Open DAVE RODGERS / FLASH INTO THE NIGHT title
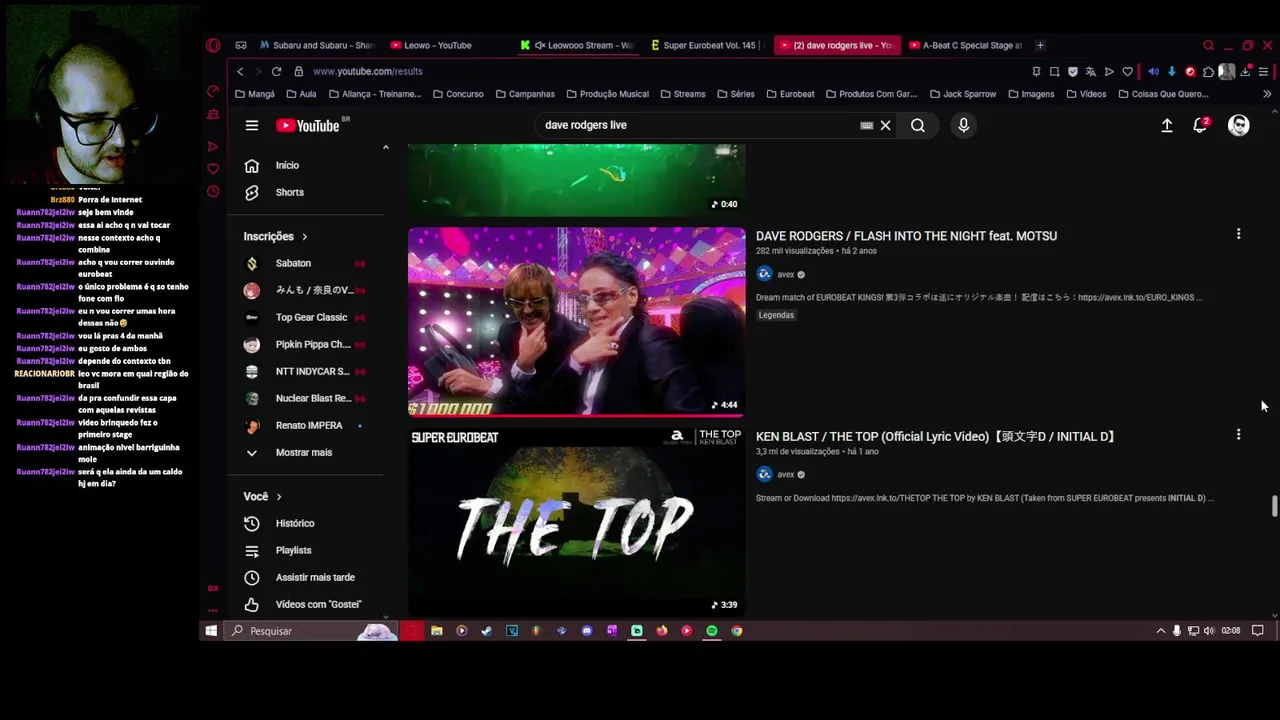The height and width of the screenshot is (720, 1280). coord(906,236)
